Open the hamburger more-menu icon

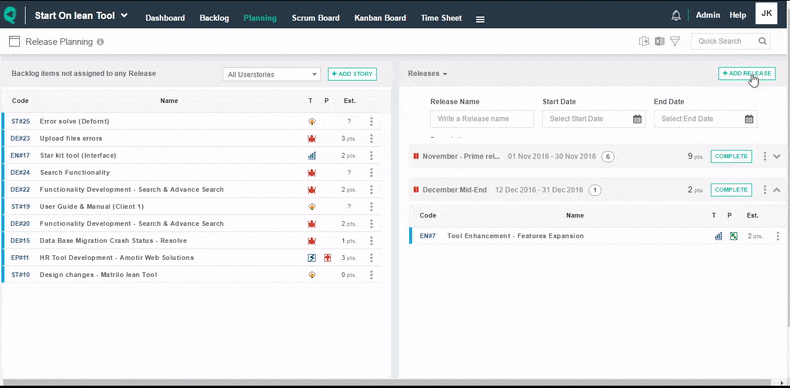[x=480, y=19]
